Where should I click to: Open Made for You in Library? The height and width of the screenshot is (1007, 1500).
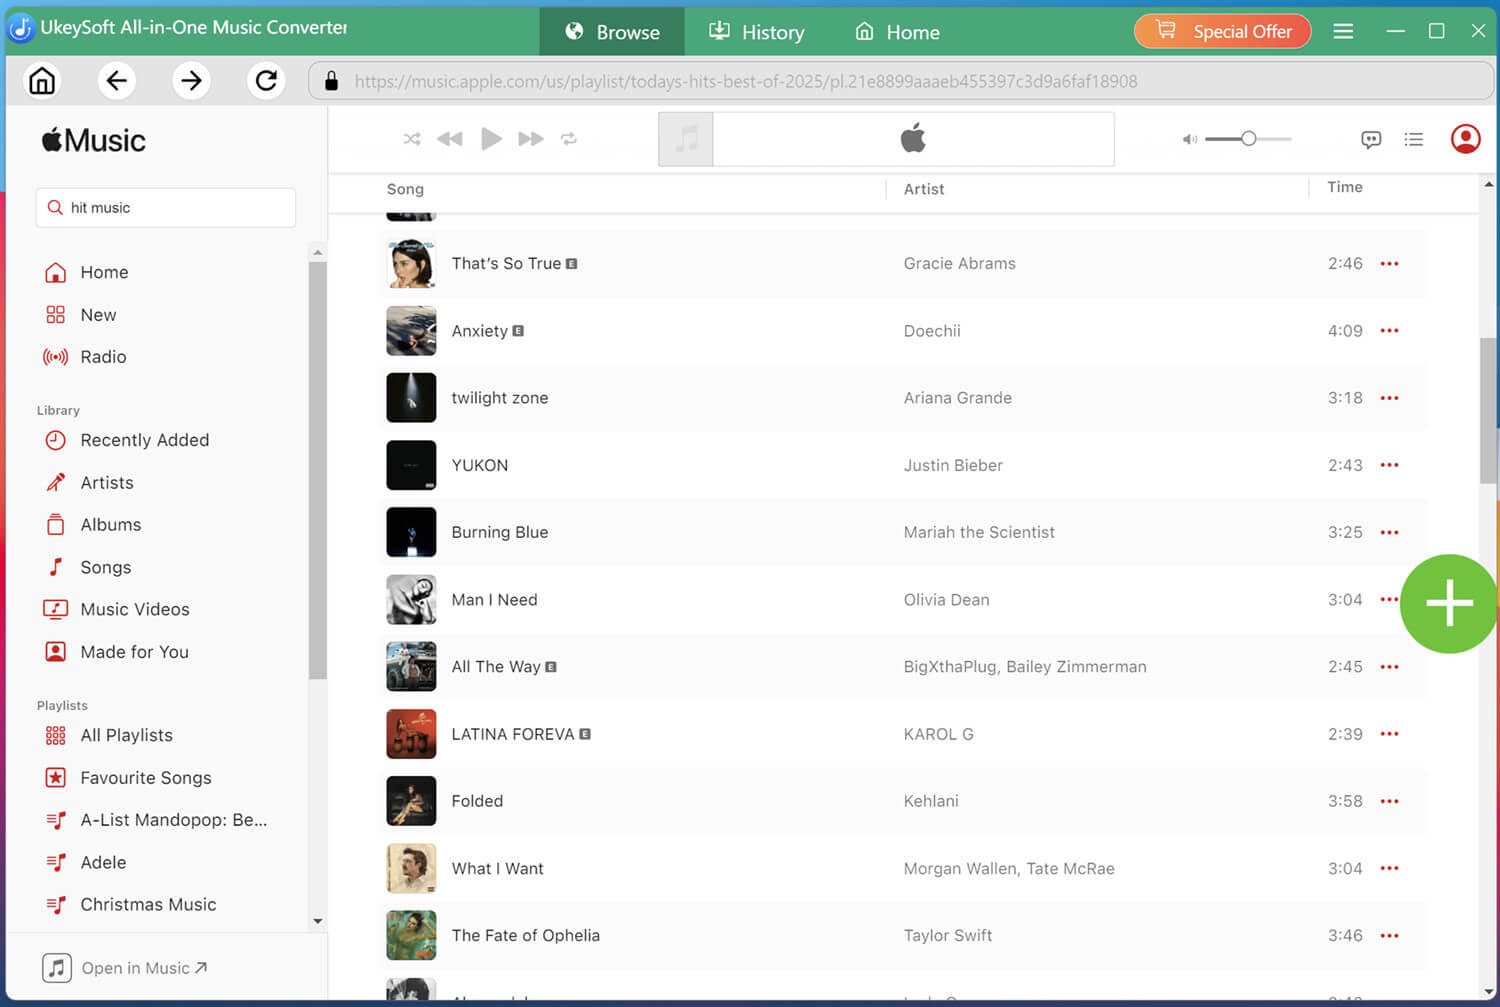[x=116, y=652]
